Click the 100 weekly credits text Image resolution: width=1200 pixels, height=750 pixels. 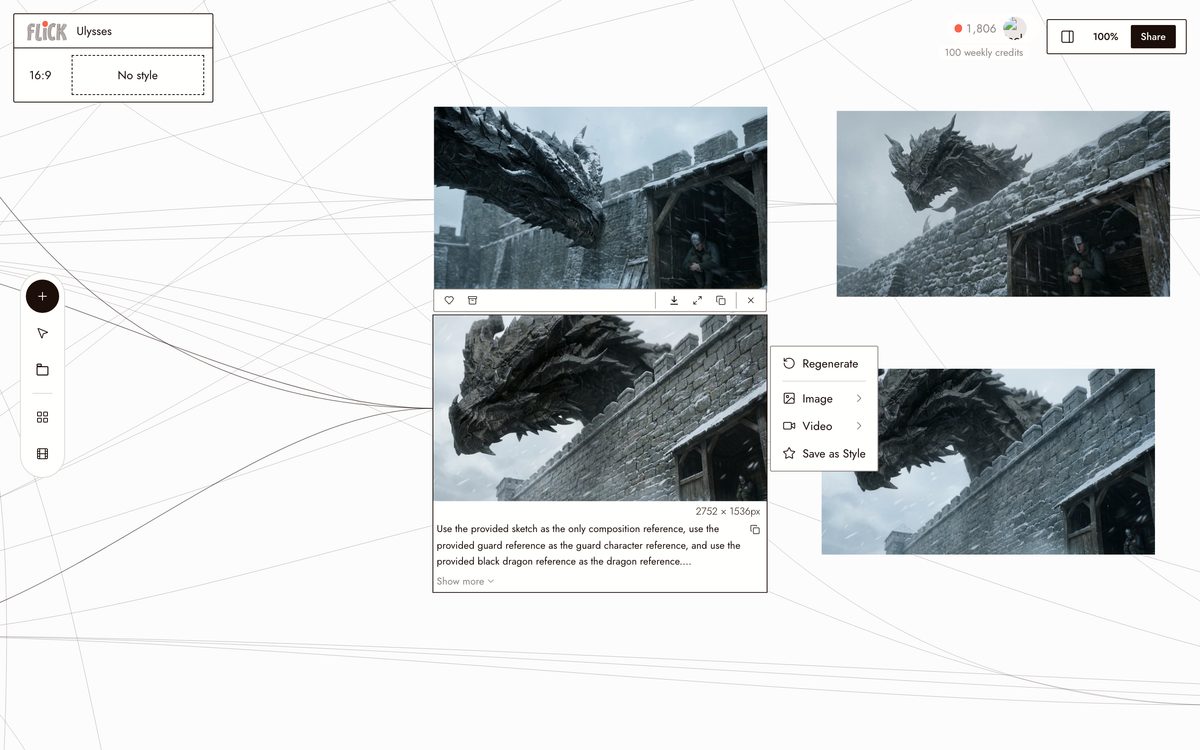point(984,53)
